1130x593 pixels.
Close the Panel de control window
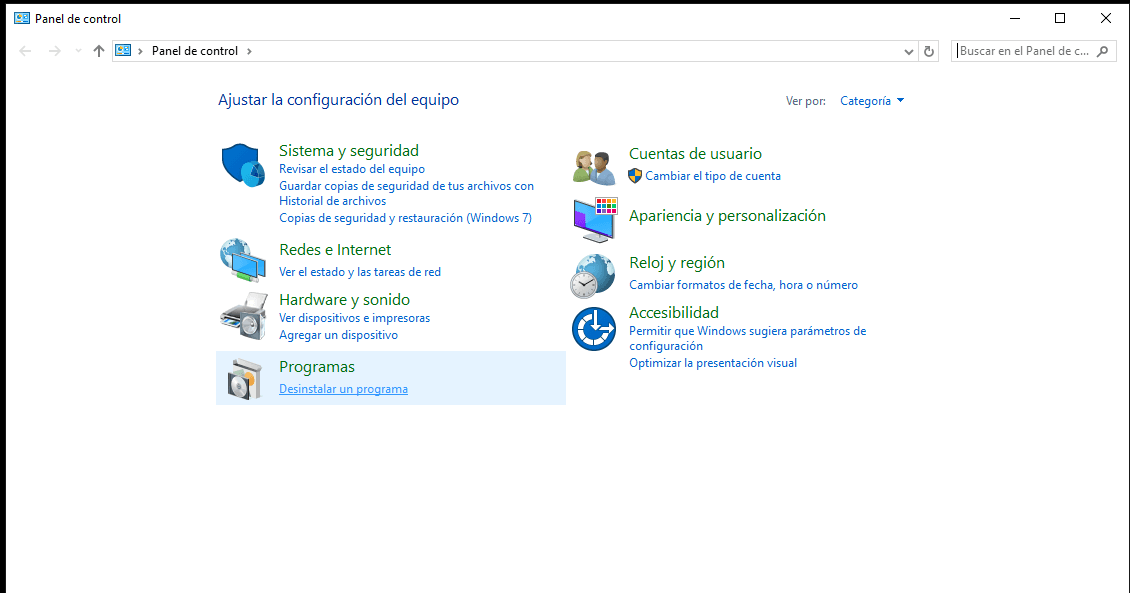pos(1105,18)
